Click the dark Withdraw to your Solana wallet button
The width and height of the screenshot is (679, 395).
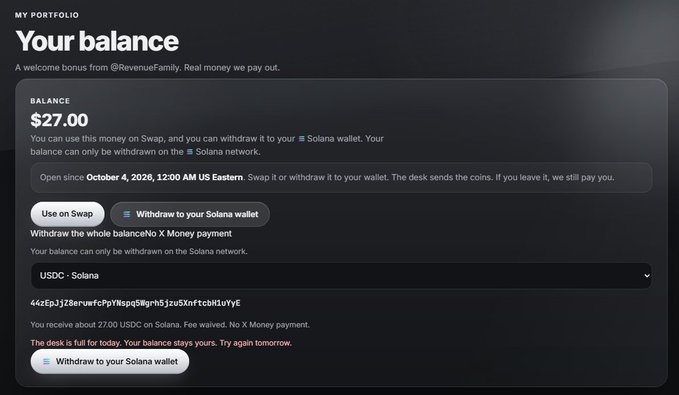tap(190, 214)
